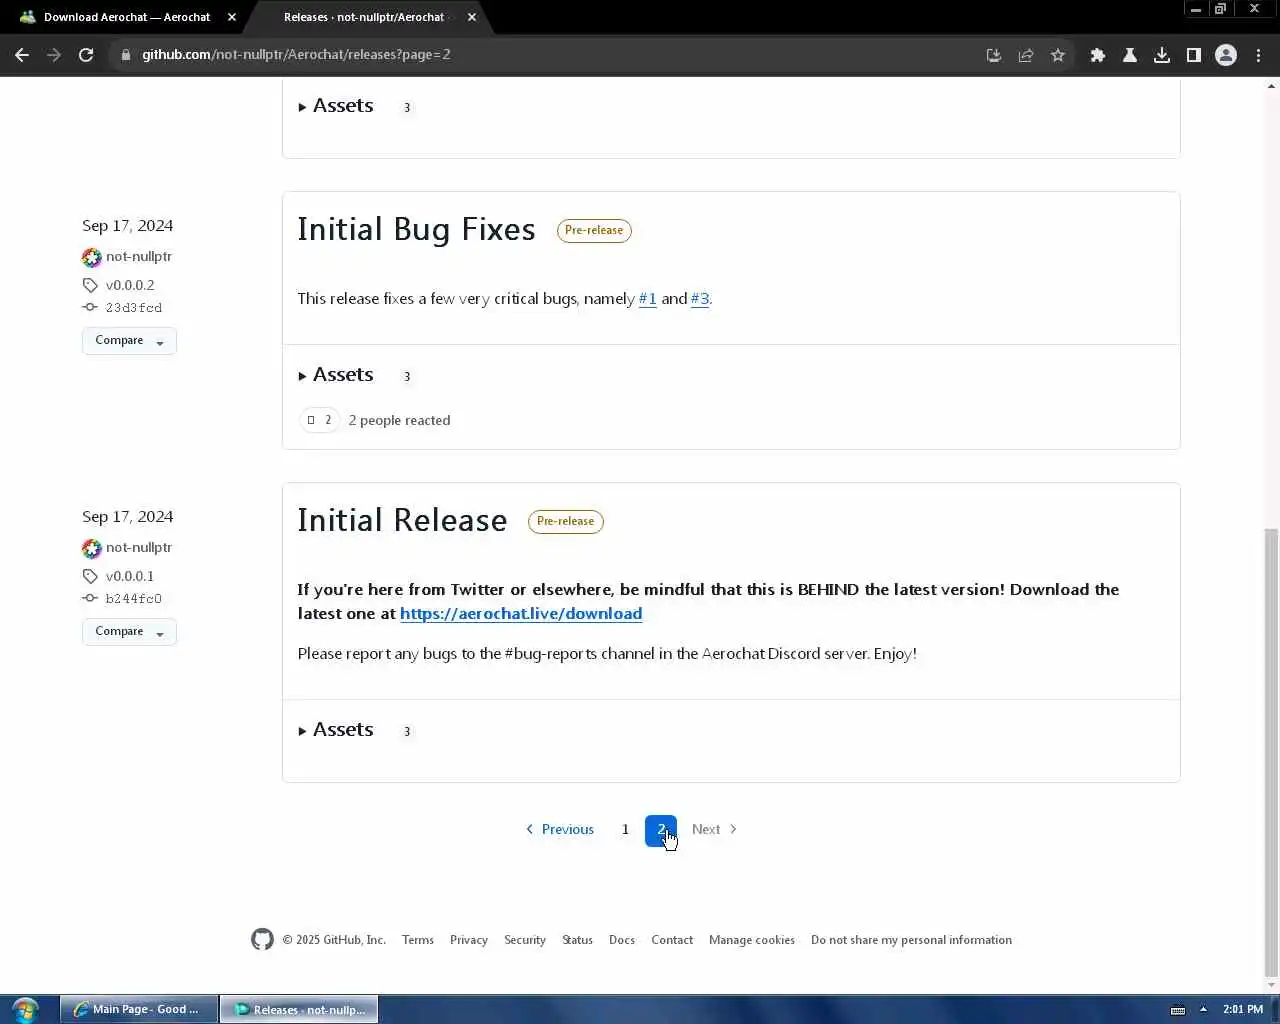This screenshot has width=1280, height=1024.
Task: Bookmark this page with the star icon
Action: [1058, 55]
